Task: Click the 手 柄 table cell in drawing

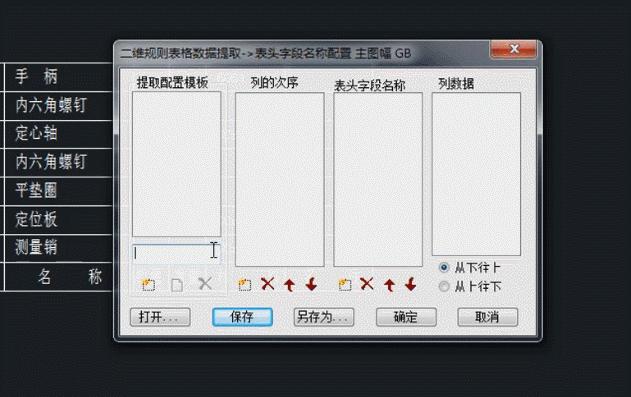Action: coord(58,77)
